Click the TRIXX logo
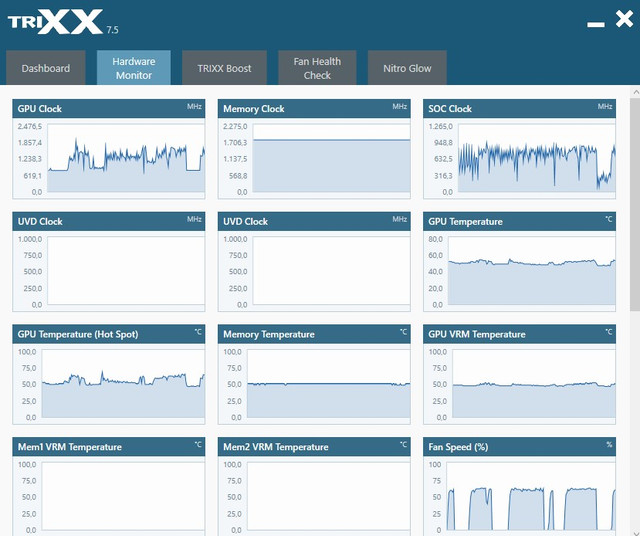 (x=55, y=22)
